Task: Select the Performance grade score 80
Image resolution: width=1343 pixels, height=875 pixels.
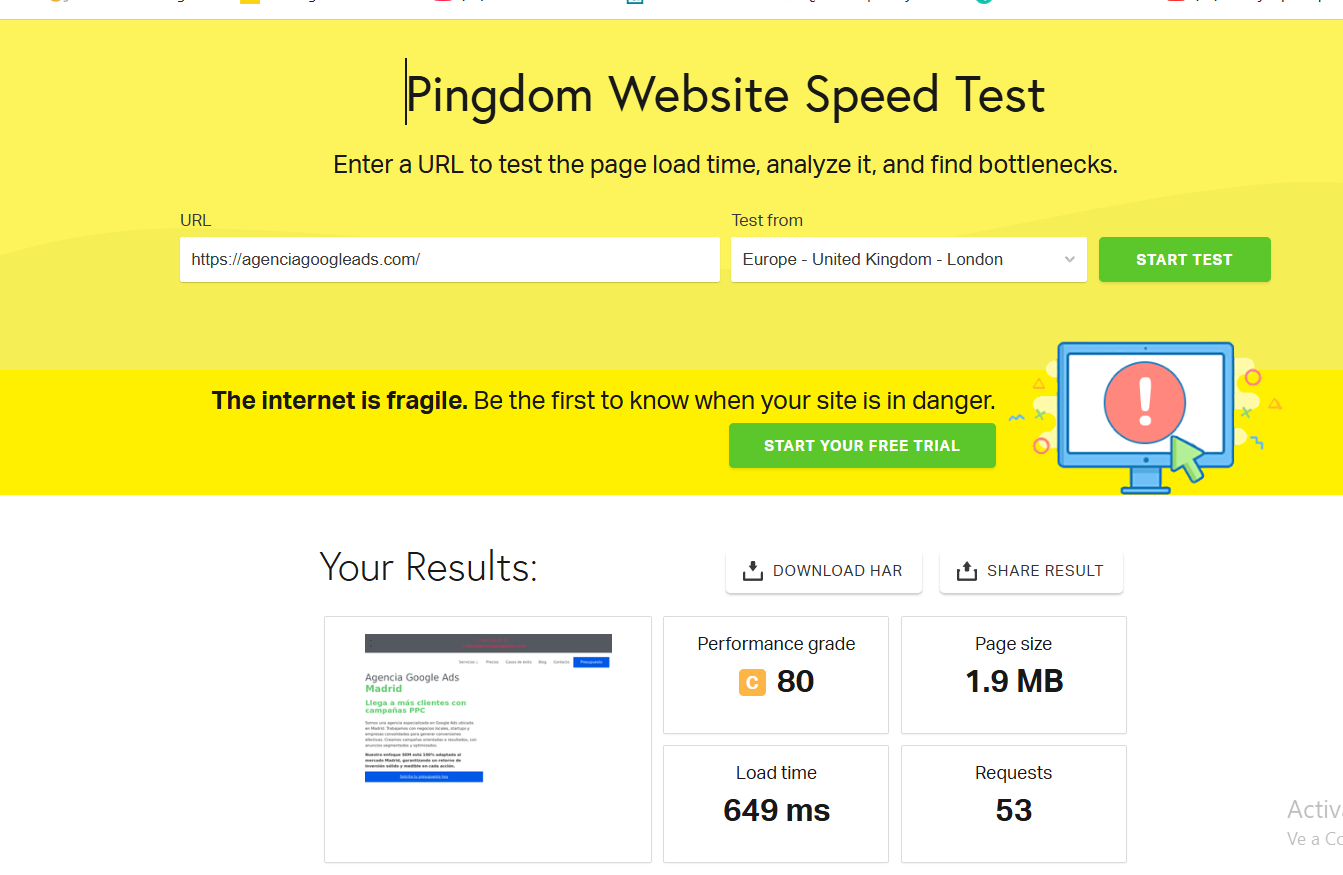Action: tap(795, 682)
